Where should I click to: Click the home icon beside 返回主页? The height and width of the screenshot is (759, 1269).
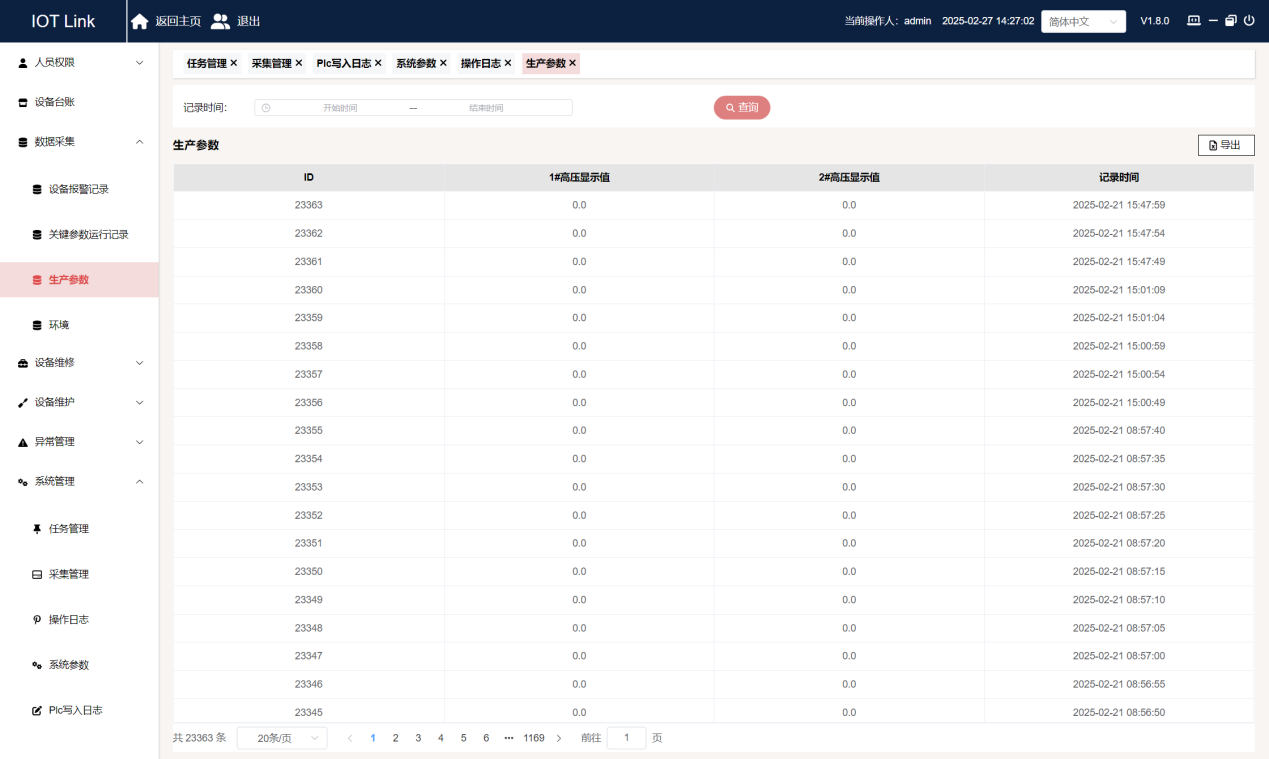click(140, 21)
